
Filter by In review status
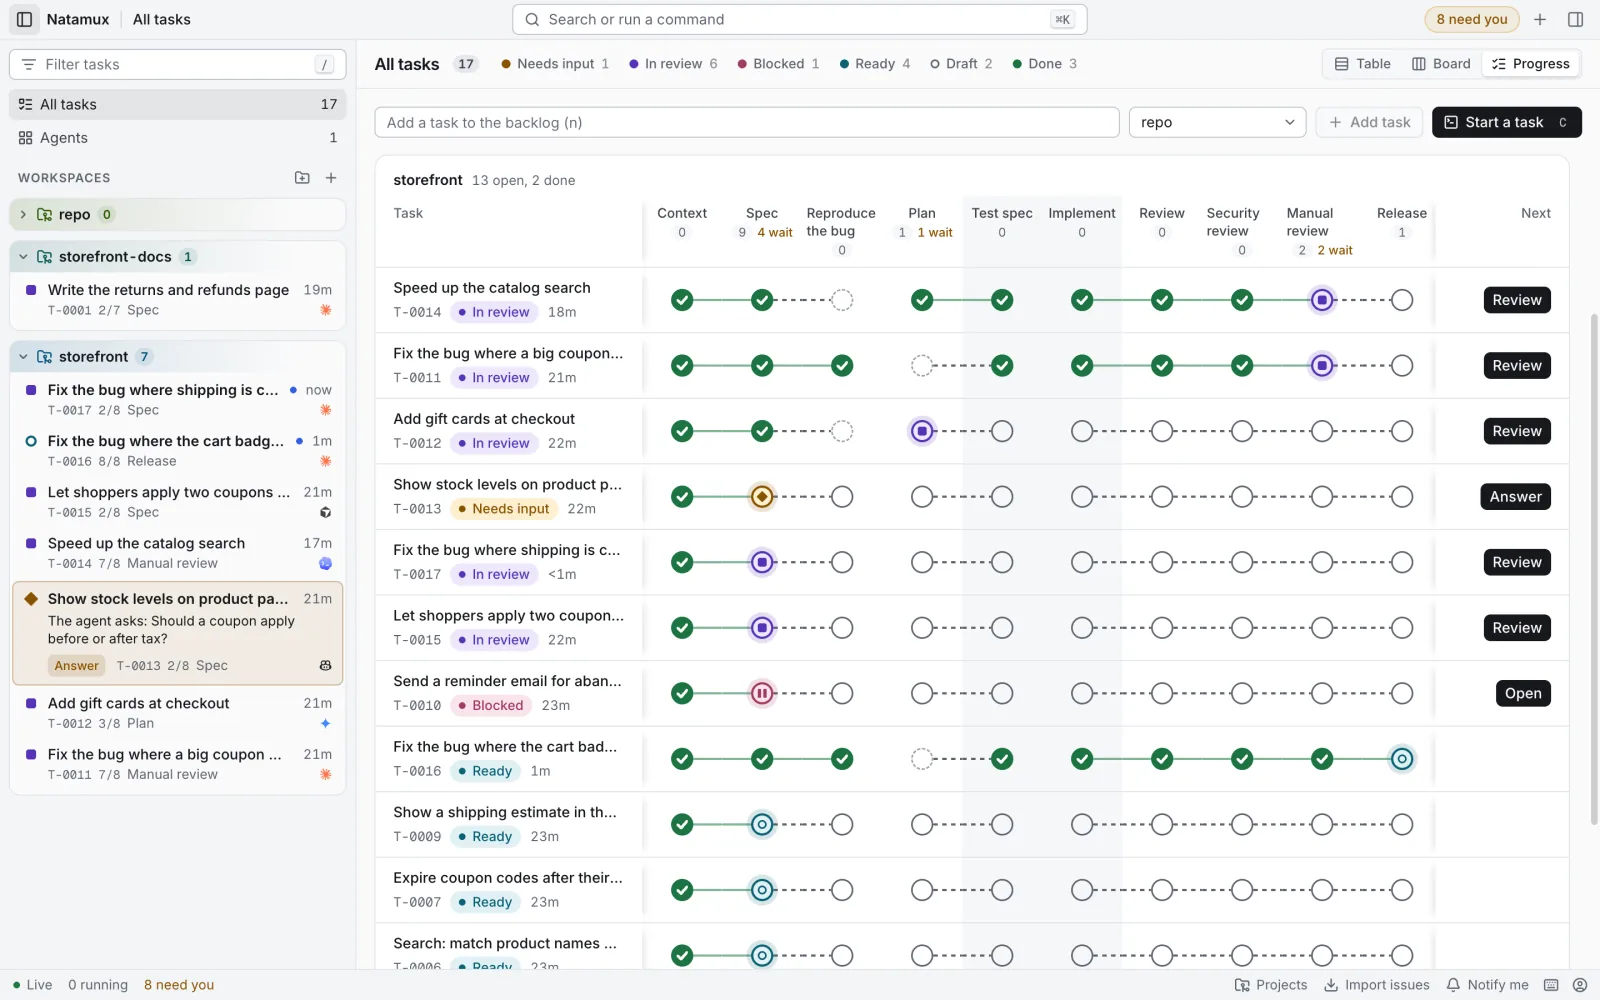coord(673,64)
